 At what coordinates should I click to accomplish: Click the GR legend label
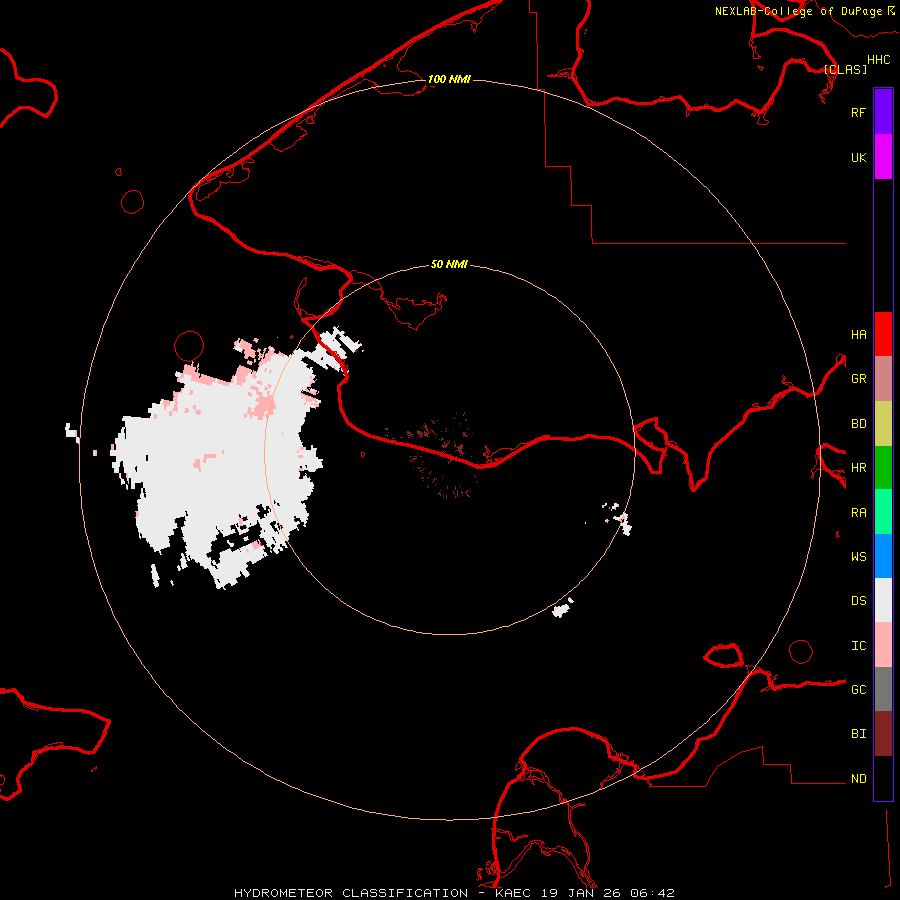click(x=858, y=379)
